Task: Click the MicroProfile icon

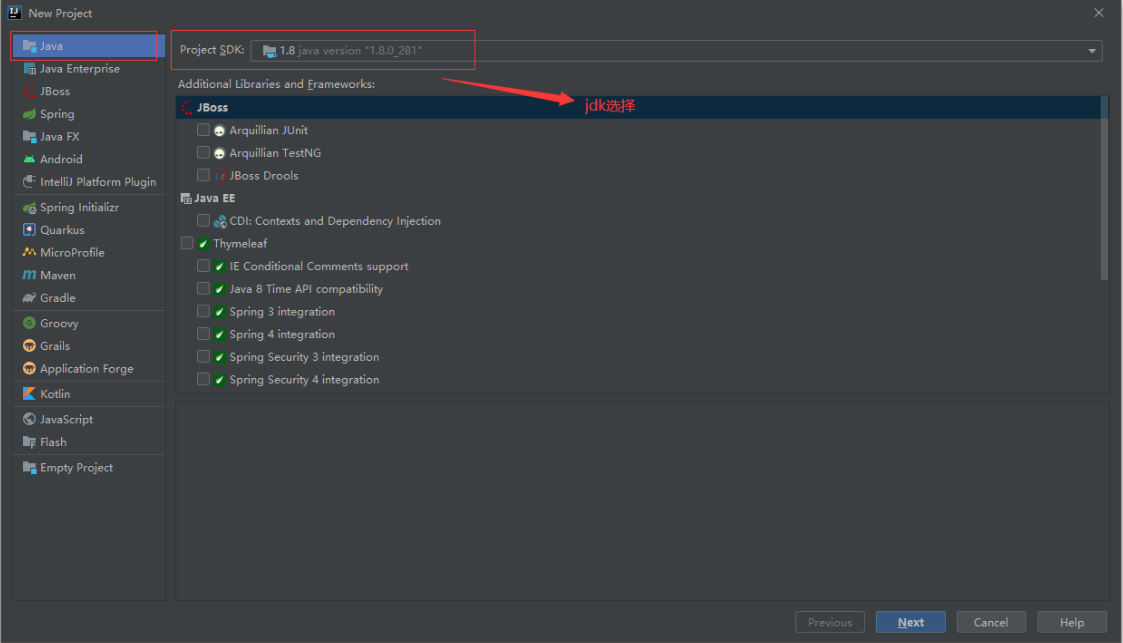Action: (x=29, y=253)
